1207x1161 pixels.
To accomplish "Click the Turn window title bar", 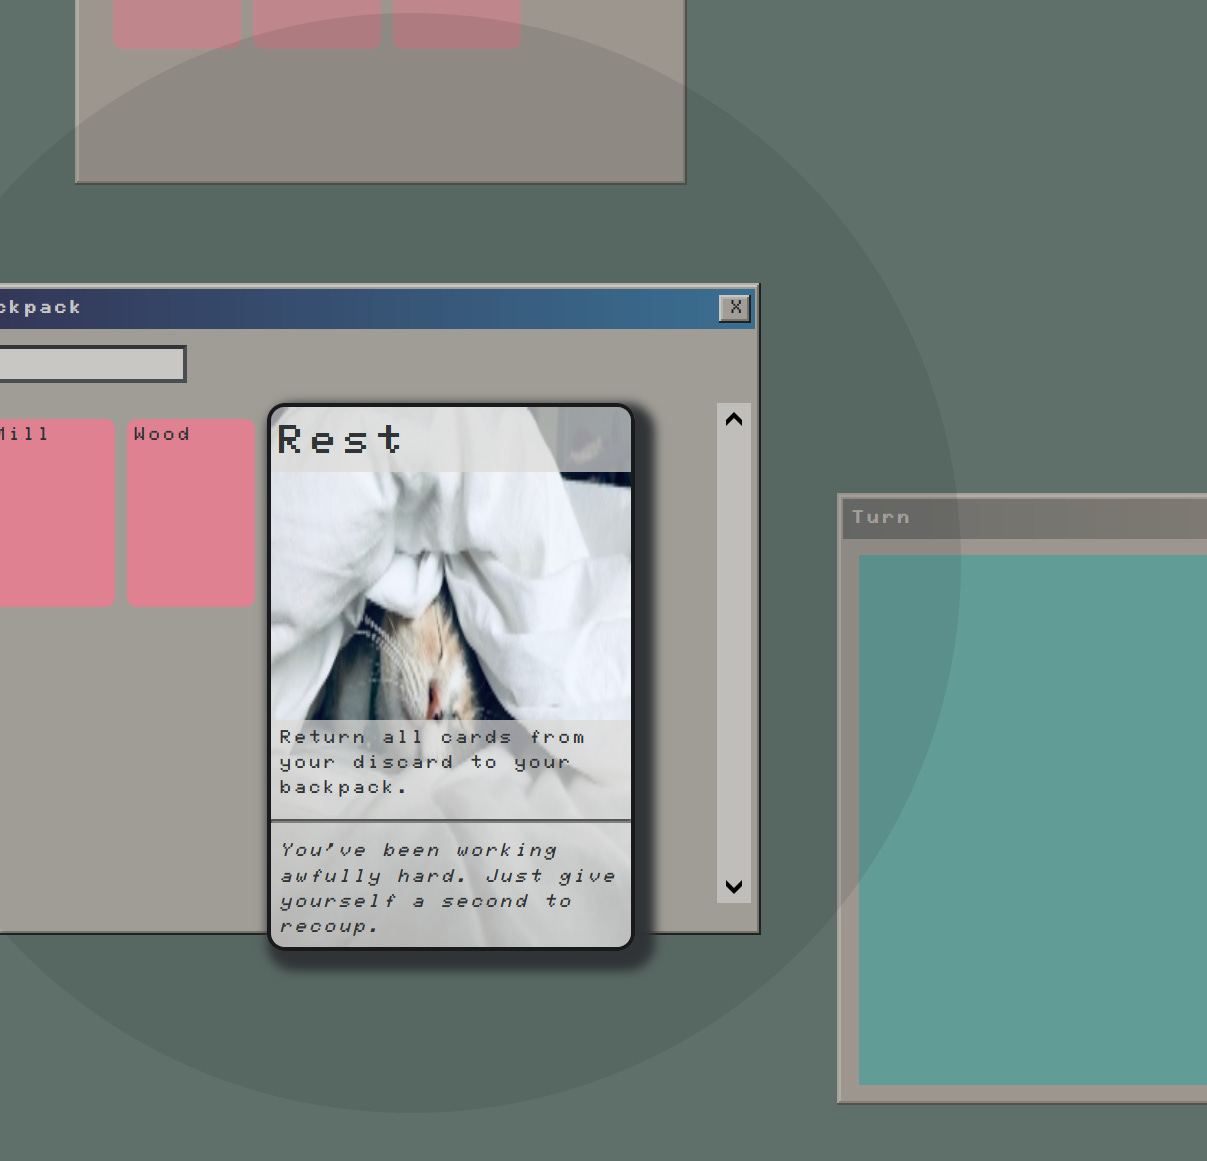I will [x=1024, y=518].
